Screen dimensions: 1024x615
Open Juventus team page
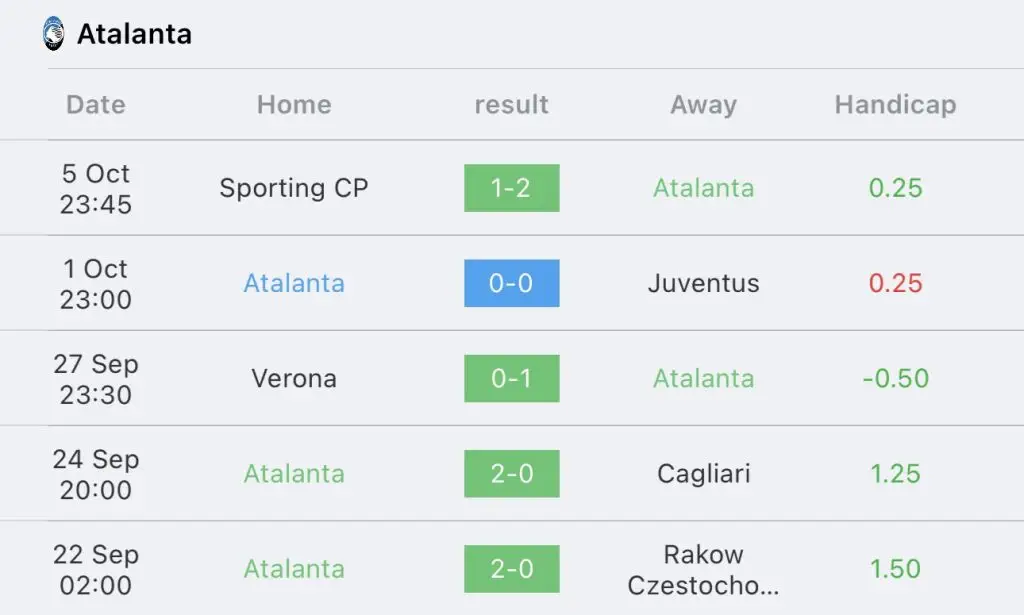click(x=703, y=283)
